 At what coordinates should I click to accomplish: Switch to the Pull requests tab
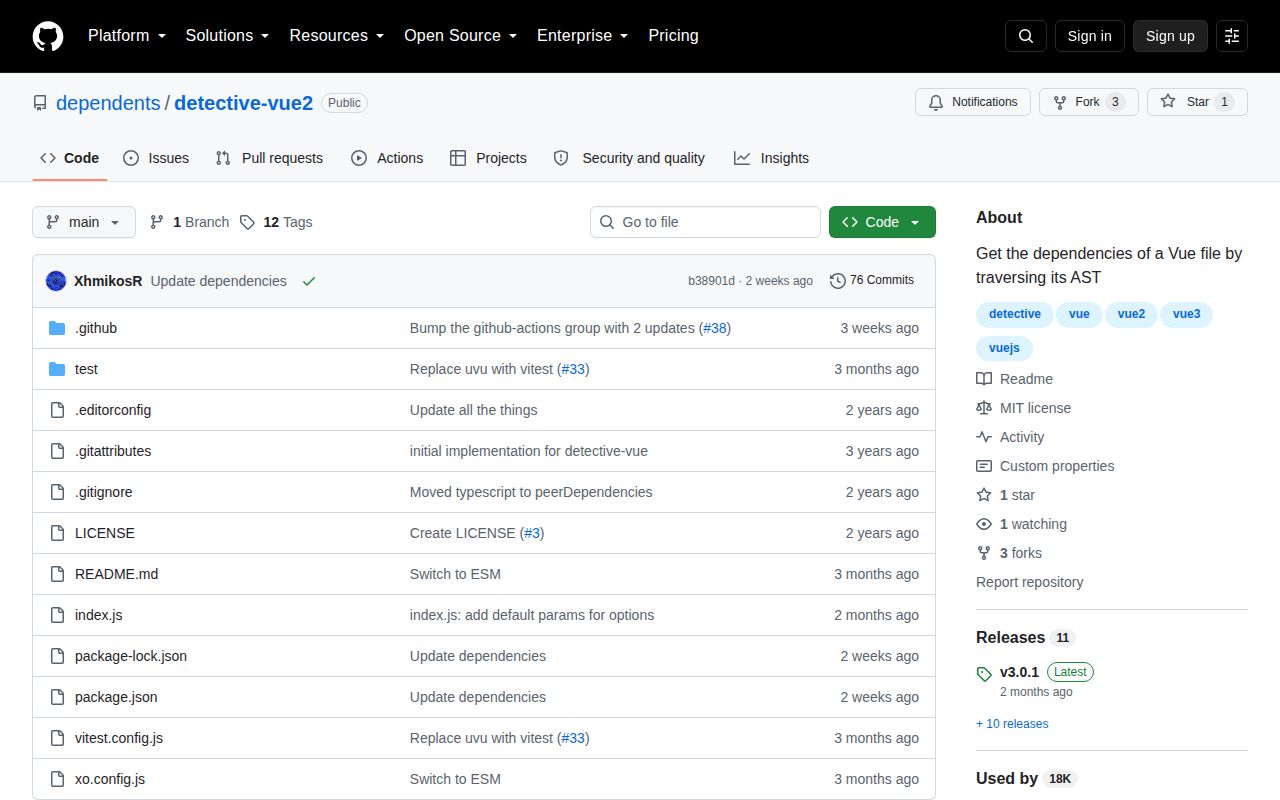[x=269, y=158]
